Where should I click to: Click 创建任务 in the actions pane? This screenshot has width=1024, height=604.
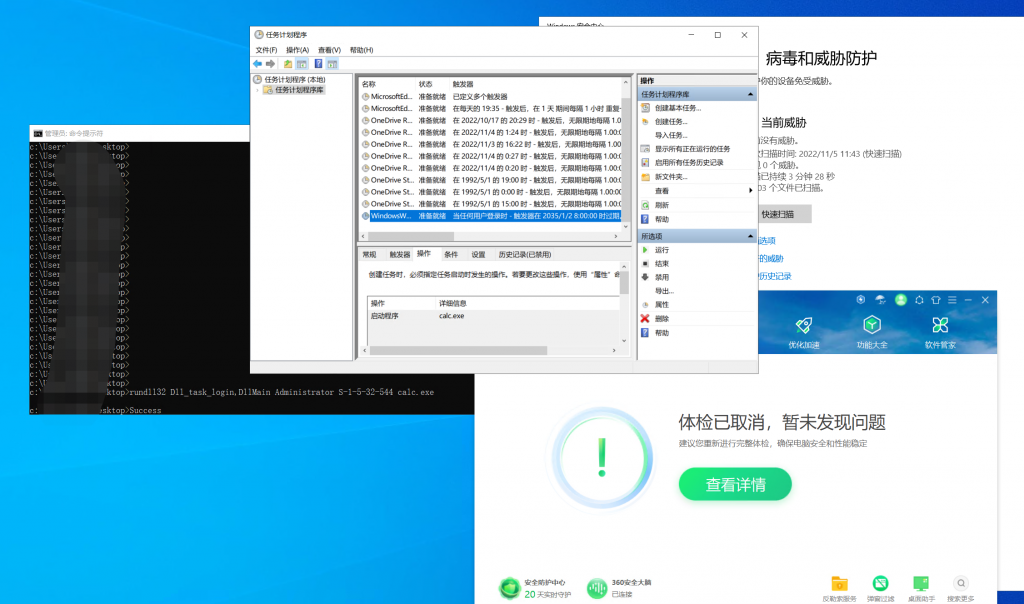(x=671, y=121)
